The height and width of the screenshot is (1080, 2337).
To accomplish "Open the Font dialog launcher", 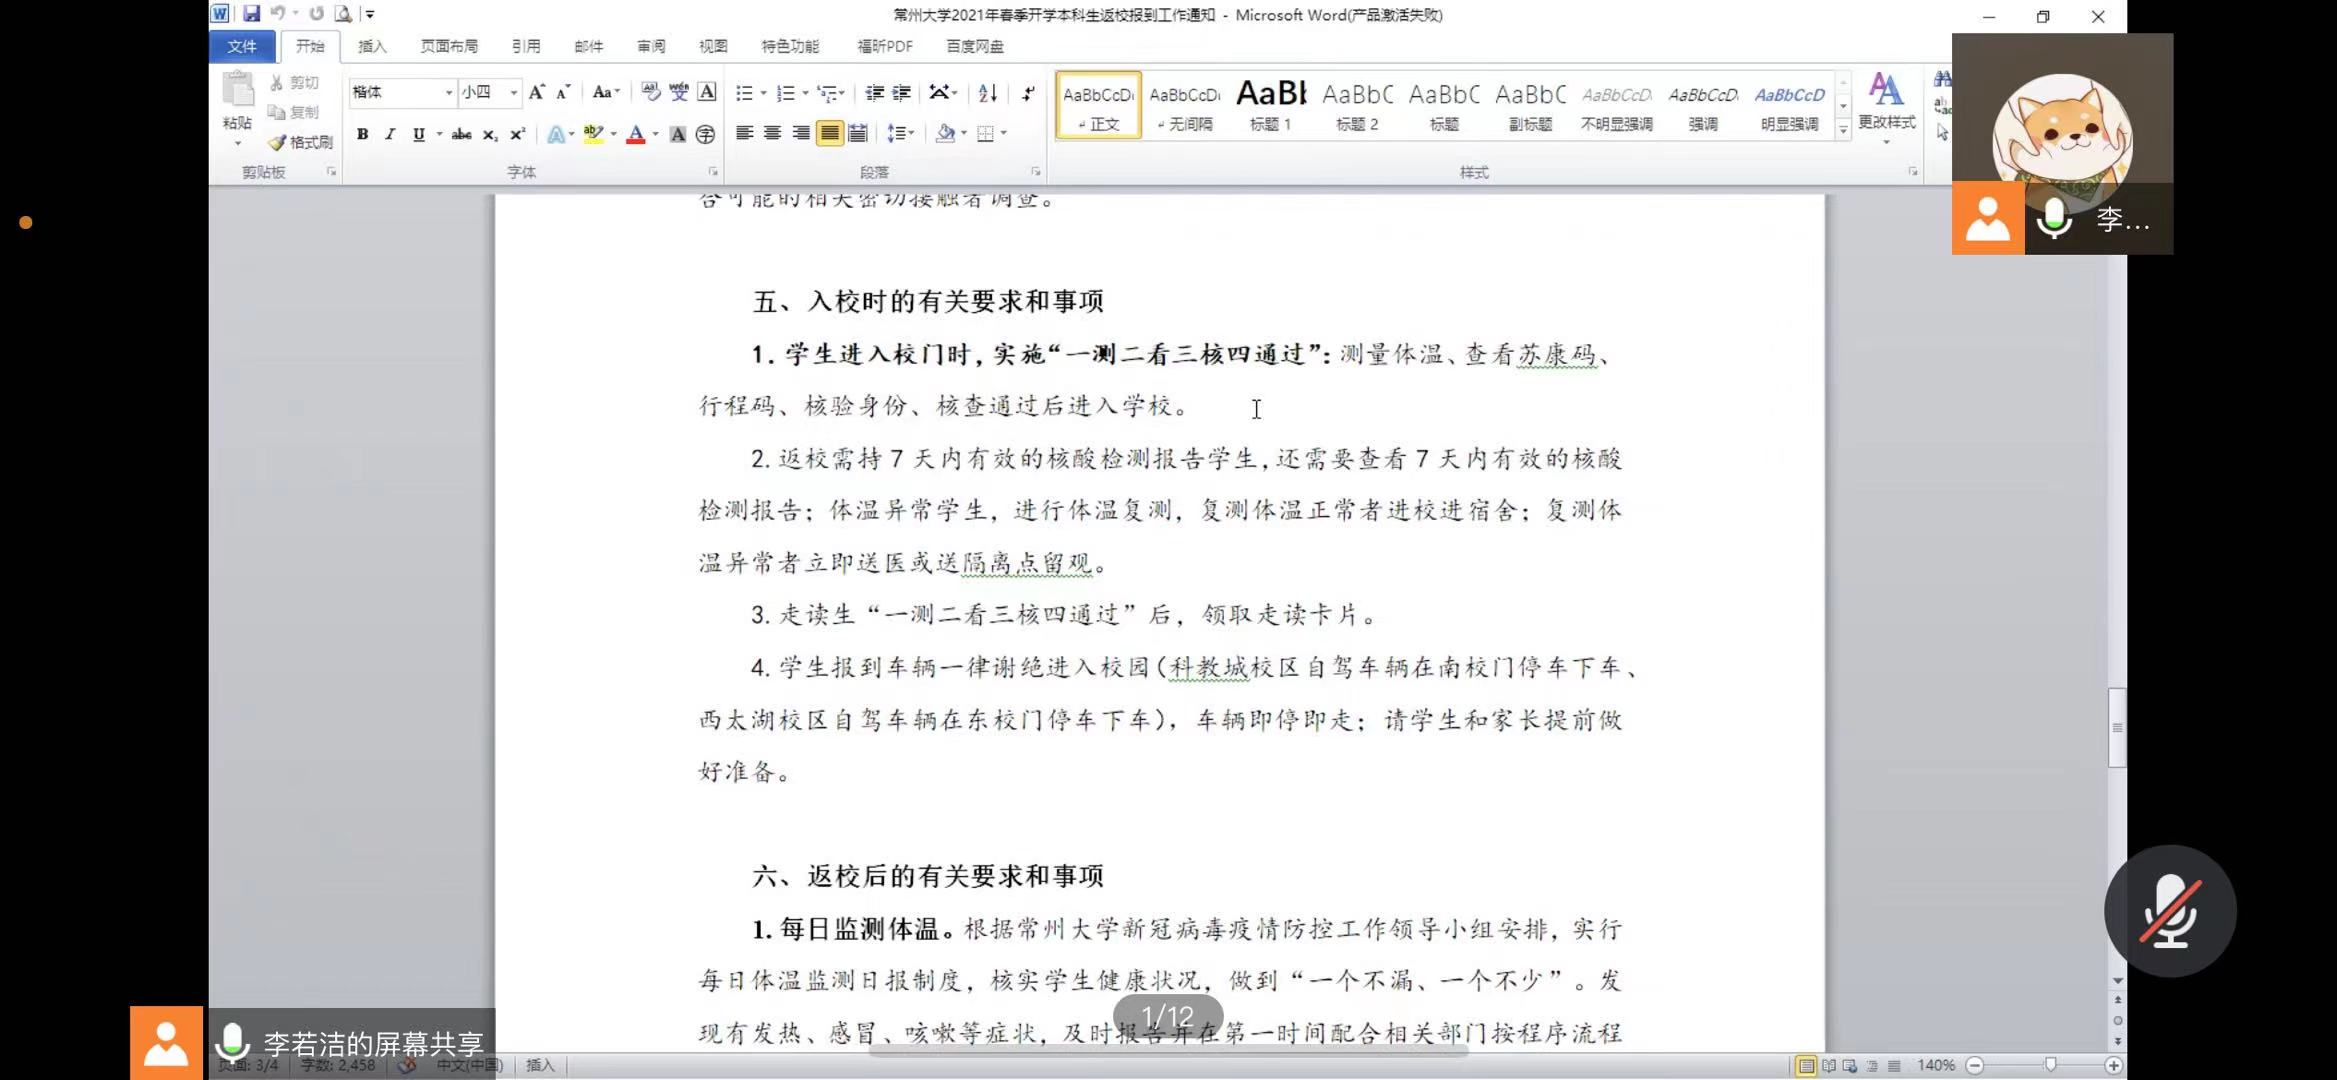I will click(713, 172).
